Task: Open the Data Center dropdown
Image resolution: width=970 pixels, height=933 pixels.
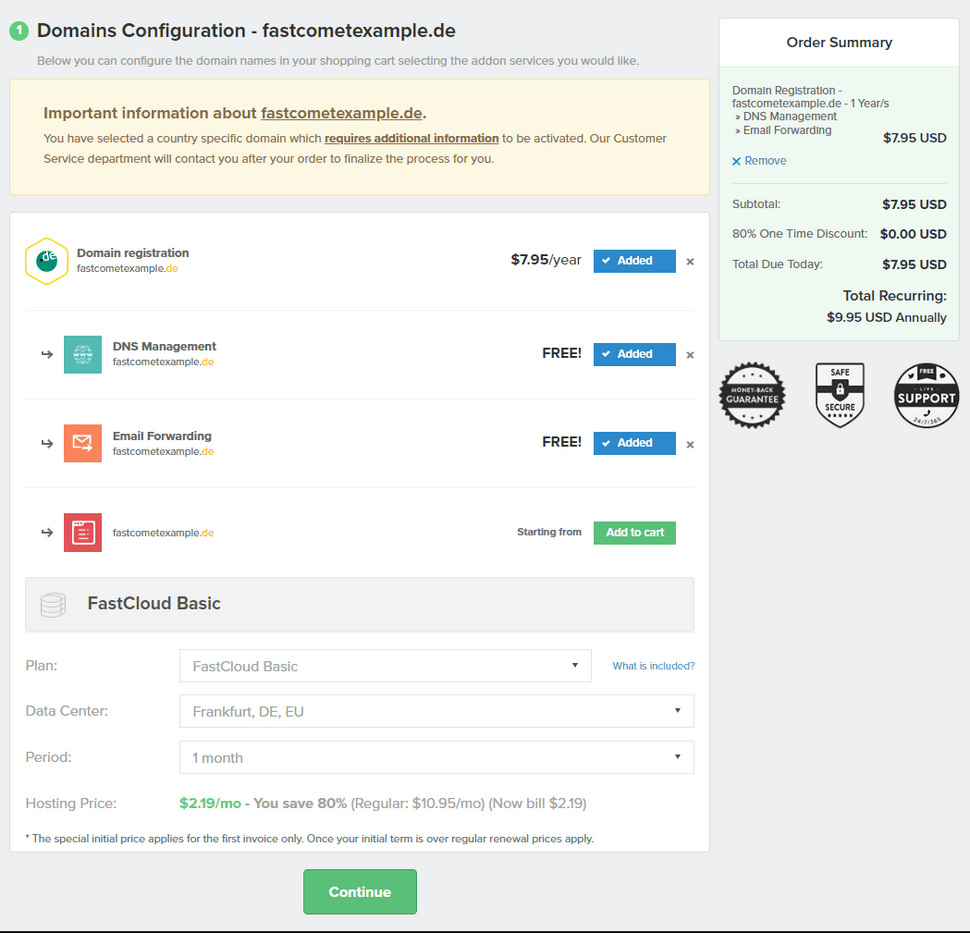Action: [437, 711]
